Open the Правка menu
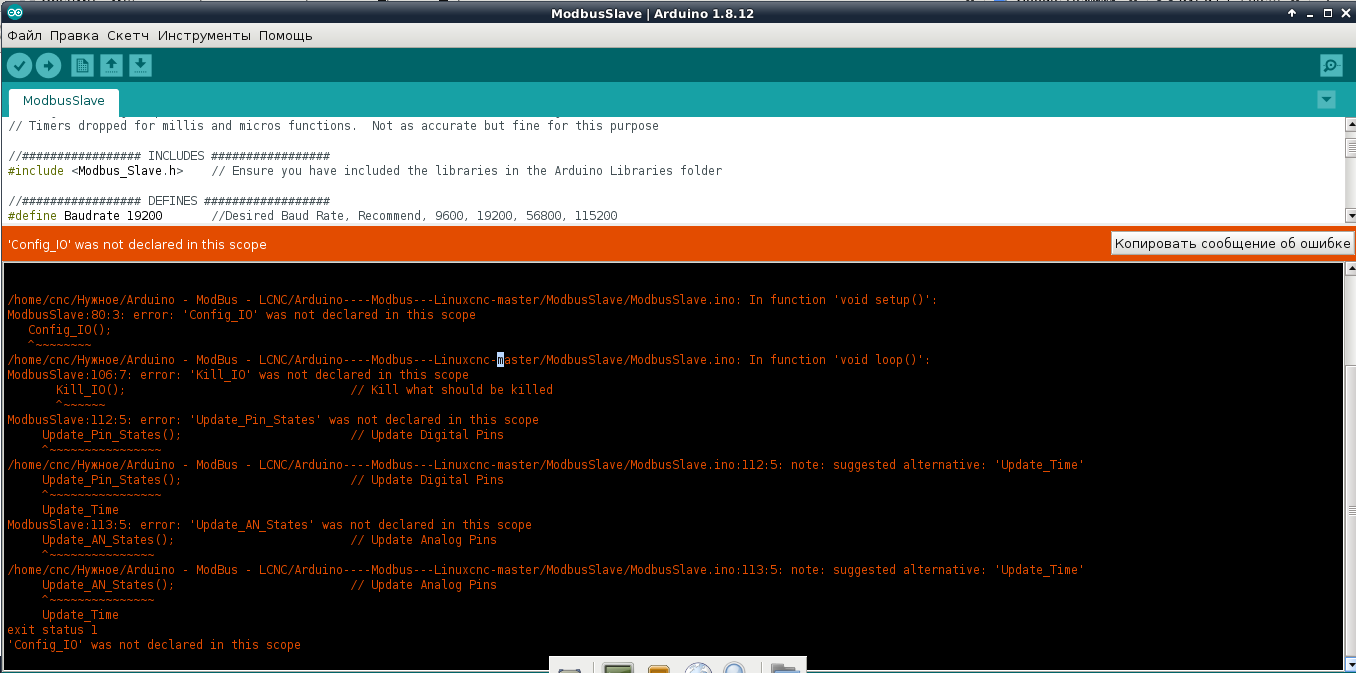Viewport: 1356px width, 673px height. [x=74, y=35]
